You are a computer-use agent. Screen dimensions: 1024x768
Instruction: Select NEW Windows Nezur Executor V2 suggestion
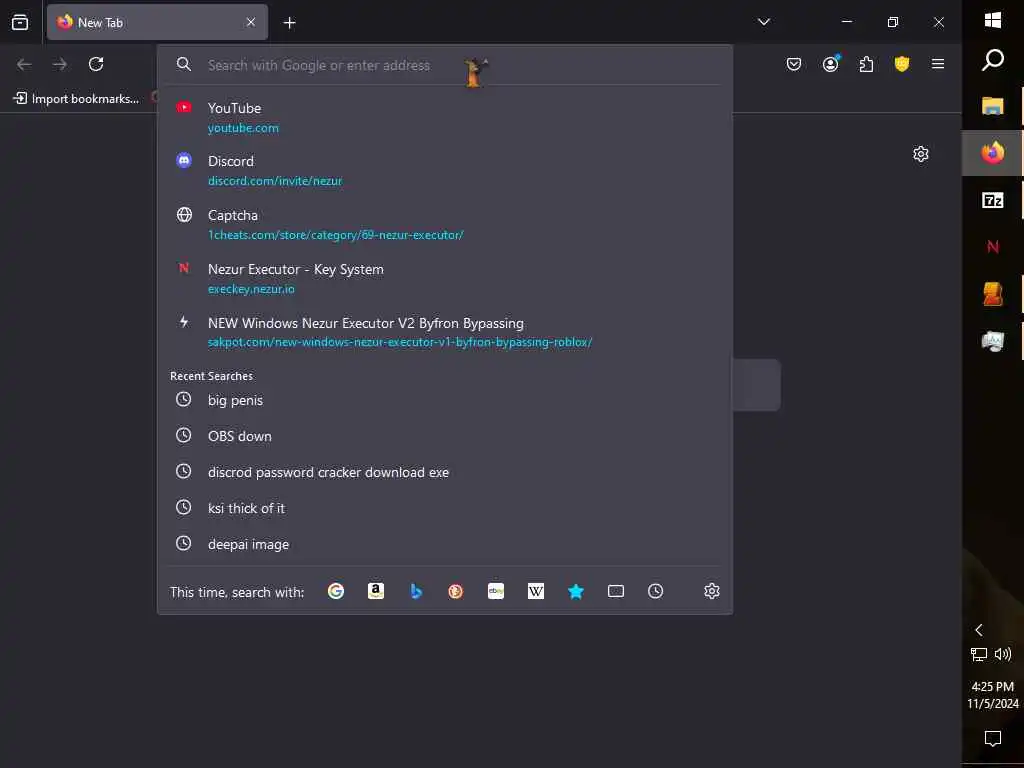coord(444,332)
